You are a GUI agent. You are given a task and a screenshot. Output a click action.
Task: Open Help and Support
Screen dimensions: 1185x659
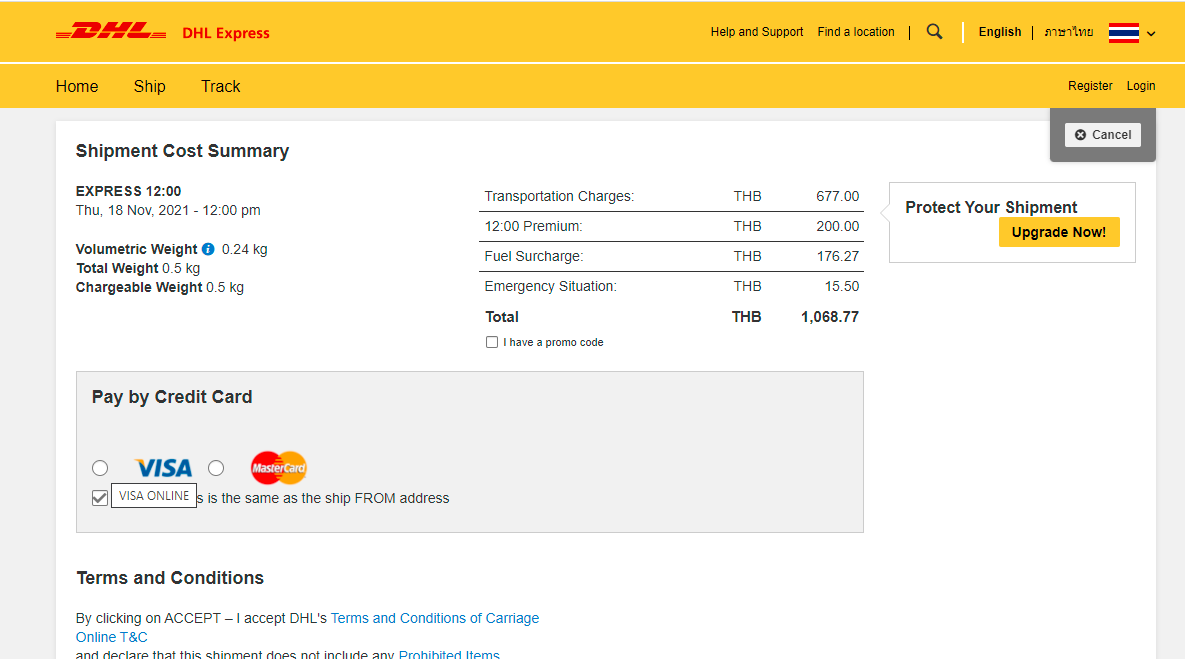click(x=757, y=32)
